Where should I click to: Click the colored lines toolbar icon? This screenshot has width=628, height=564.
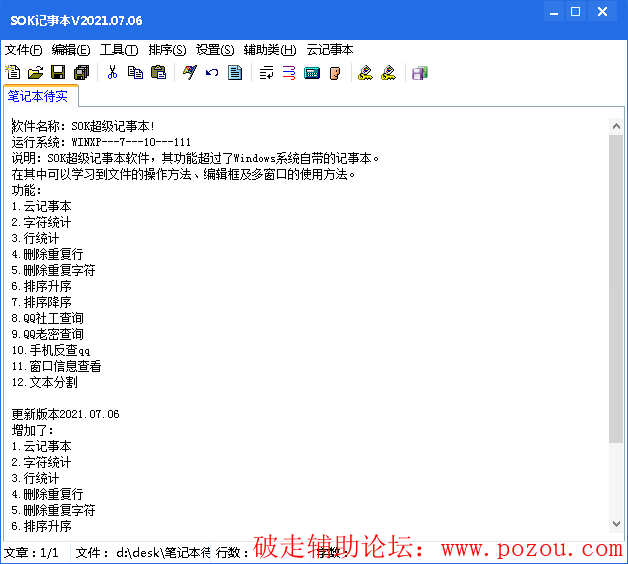click(x=289, y=73)
